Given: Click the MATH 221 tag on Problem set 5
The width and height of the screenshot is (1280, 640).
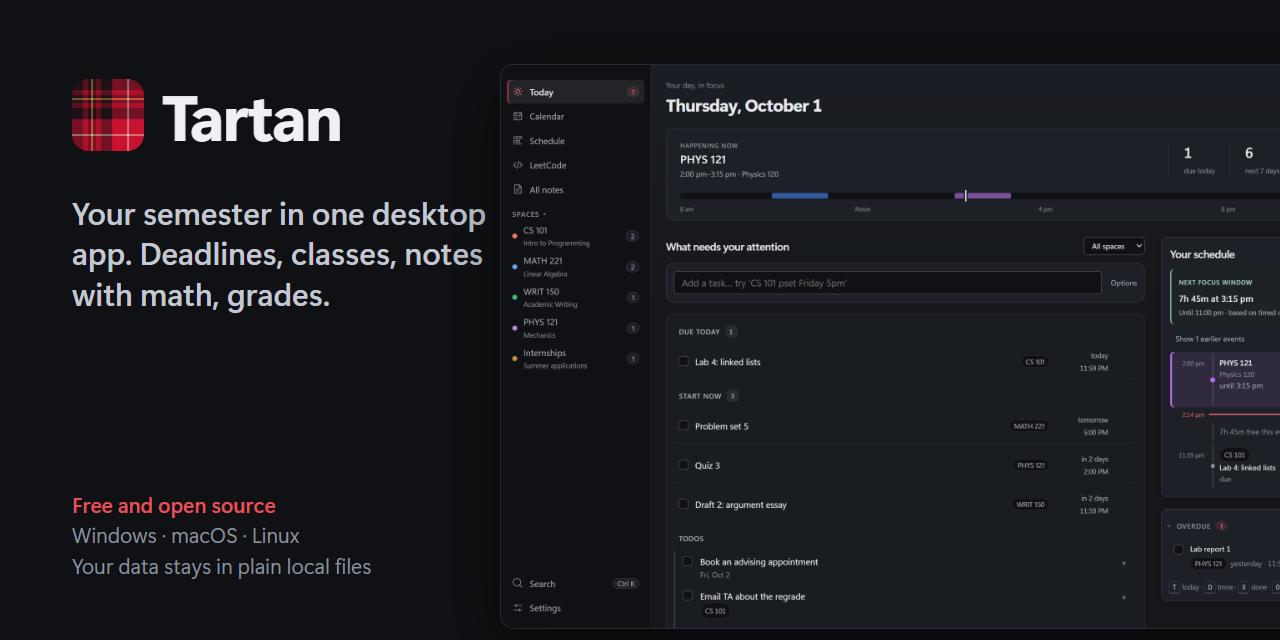Looking at the screenshot, I should [1029, 426].
